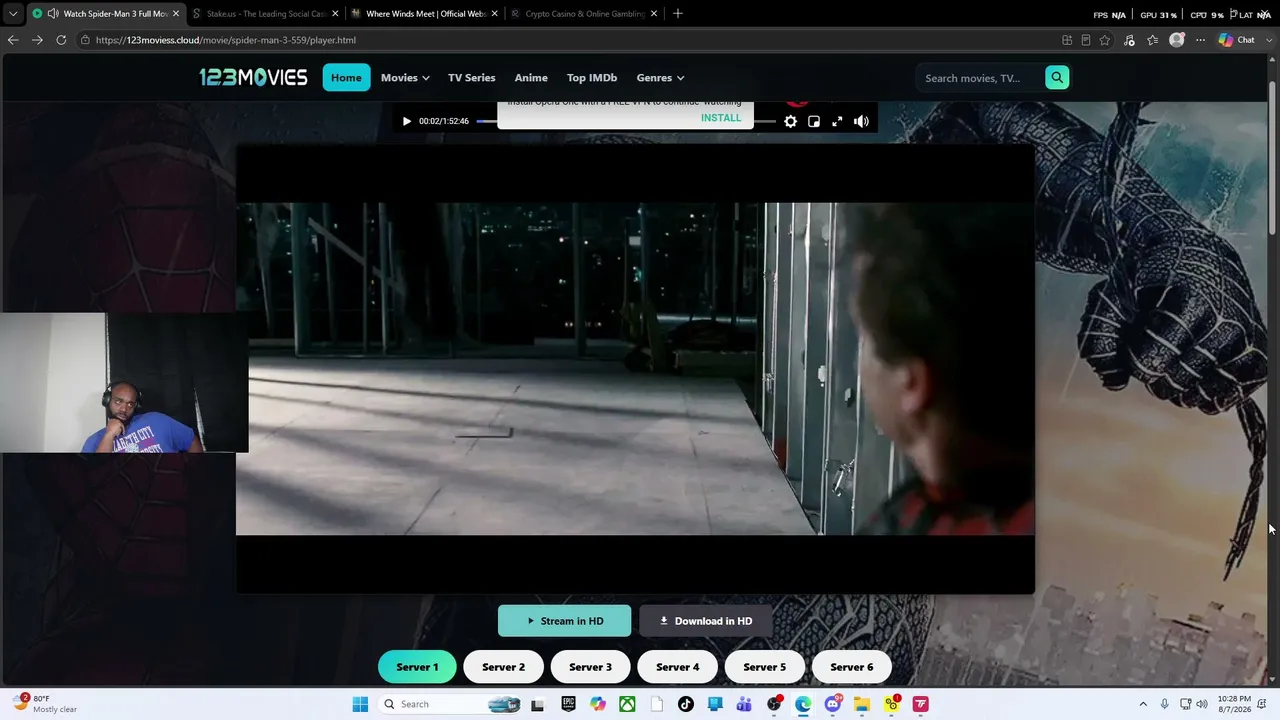Switch to Server 3

590,667
